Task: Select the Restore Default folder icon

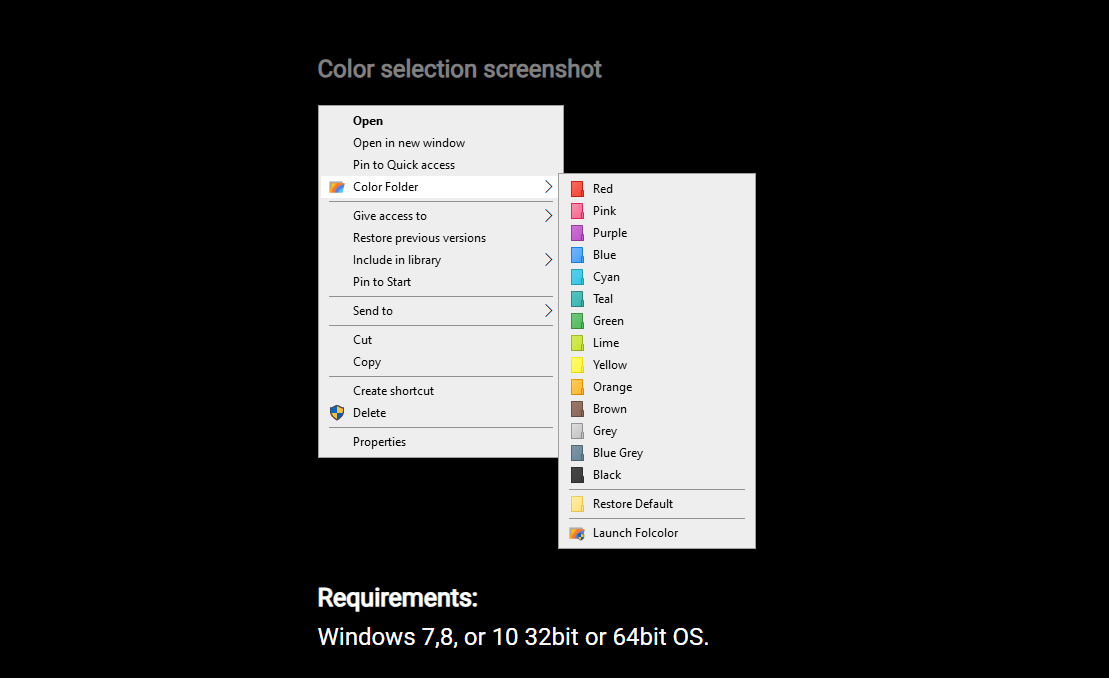Action: pyautogui.click(x=577, y=503)
